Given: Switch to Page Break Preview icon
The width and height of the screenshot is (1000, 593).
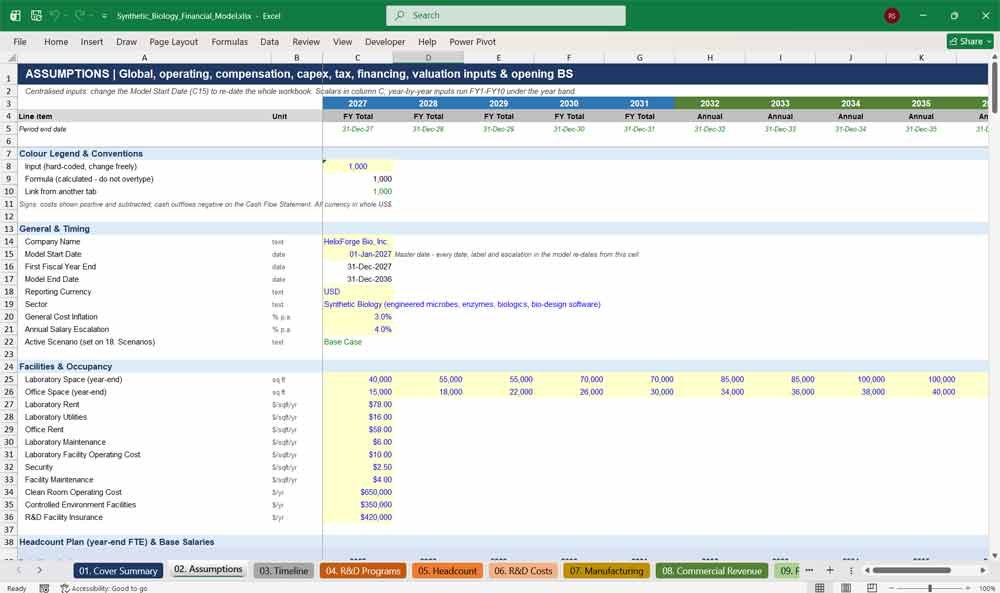Looking at the screenshot, I should (872, 588).
